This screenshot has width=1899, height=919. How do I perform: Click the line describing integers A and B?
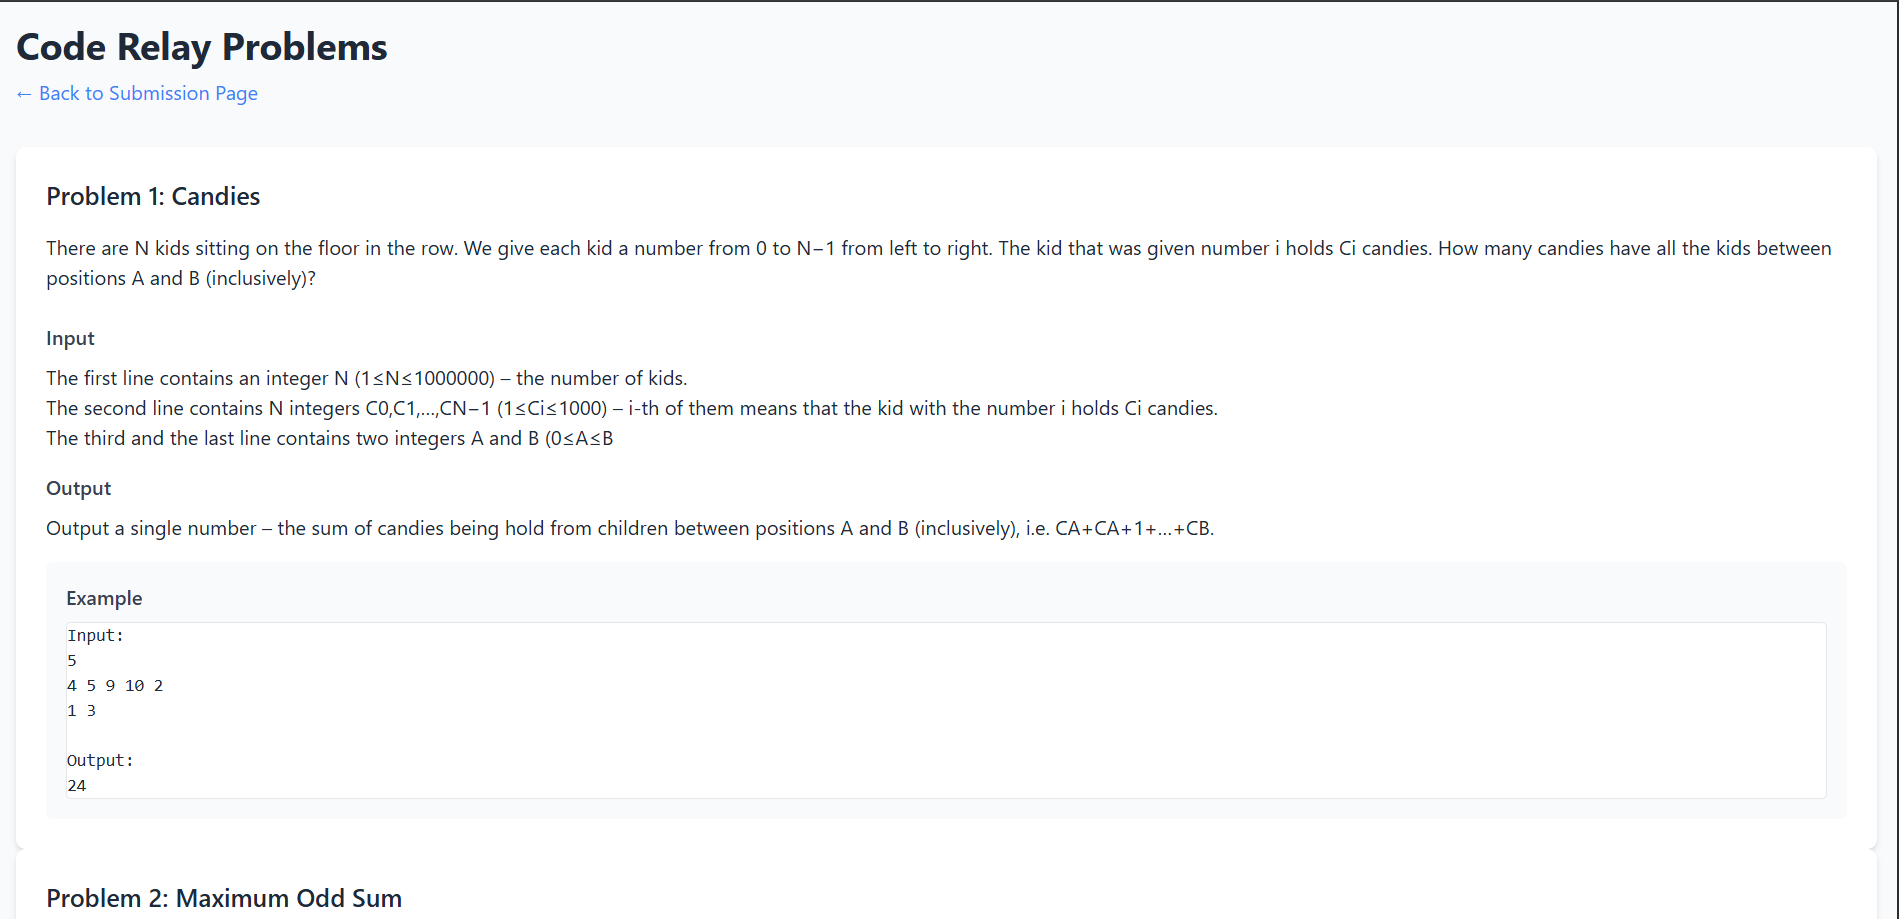click(x=329, y=438)
